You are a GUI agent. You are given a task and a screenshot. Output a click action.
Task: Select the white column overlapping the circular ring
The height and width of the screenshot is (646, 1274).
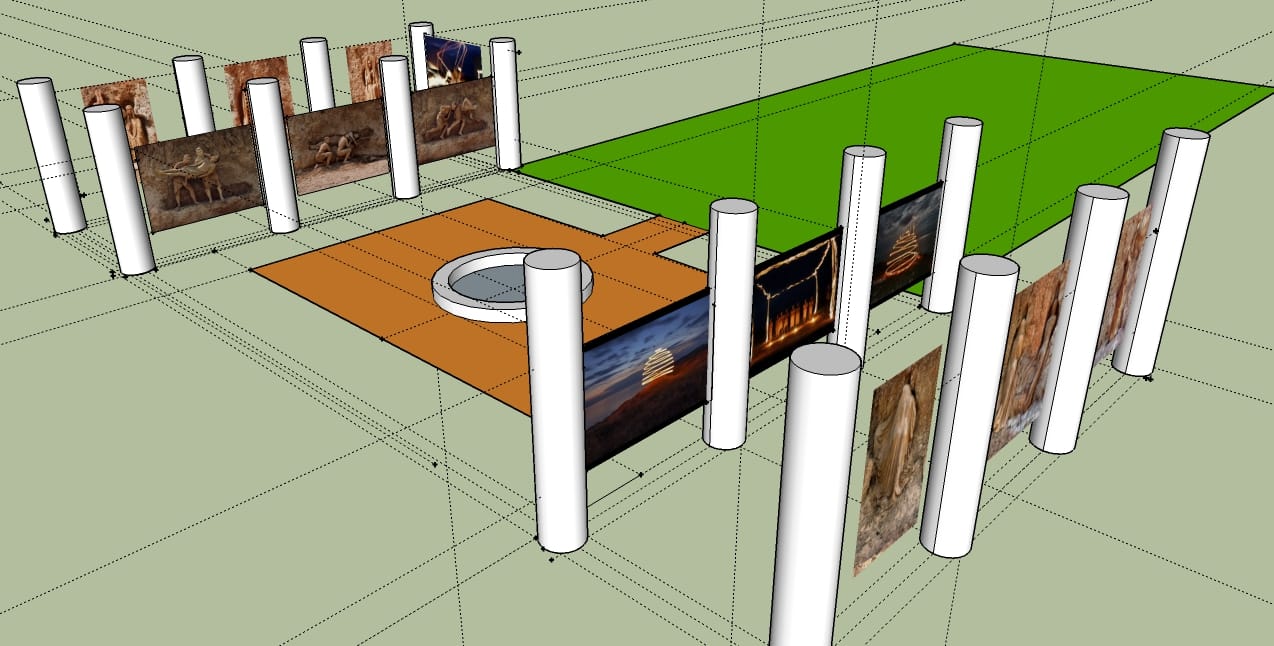(x=558, y=400)
